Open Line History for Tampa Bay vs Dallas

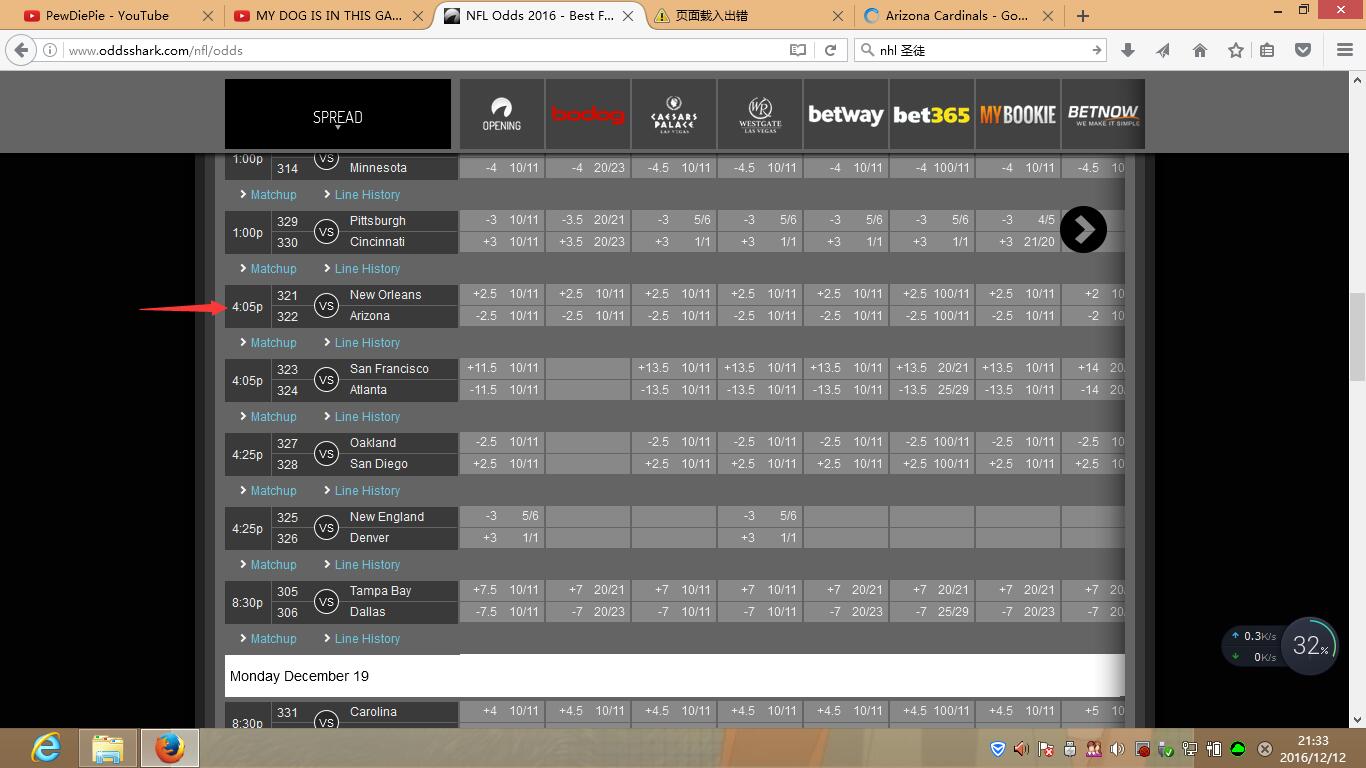(367, 639)
